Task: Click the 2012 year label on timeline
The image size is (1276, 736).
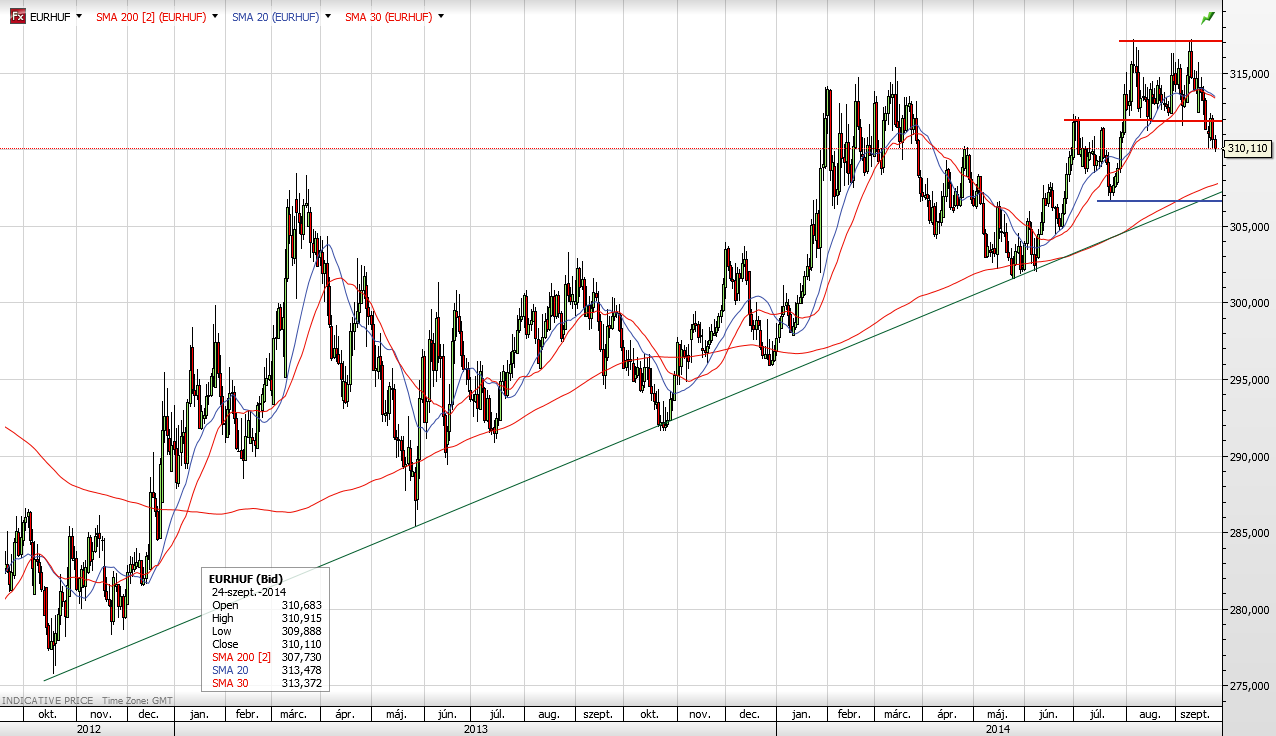Action: pyautogui.click(x=87, y=729)
